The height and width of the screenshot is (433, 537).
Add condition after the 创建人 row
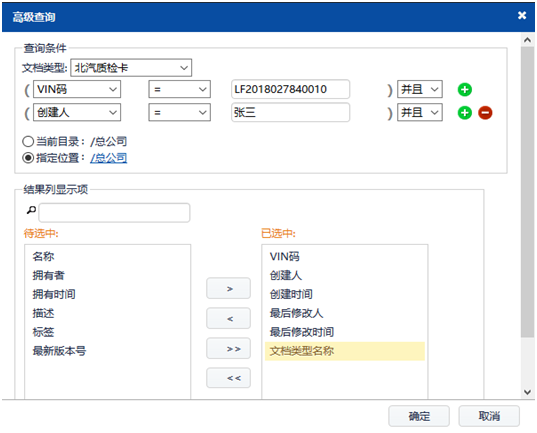pyautogui.click(x=464, y=113)
